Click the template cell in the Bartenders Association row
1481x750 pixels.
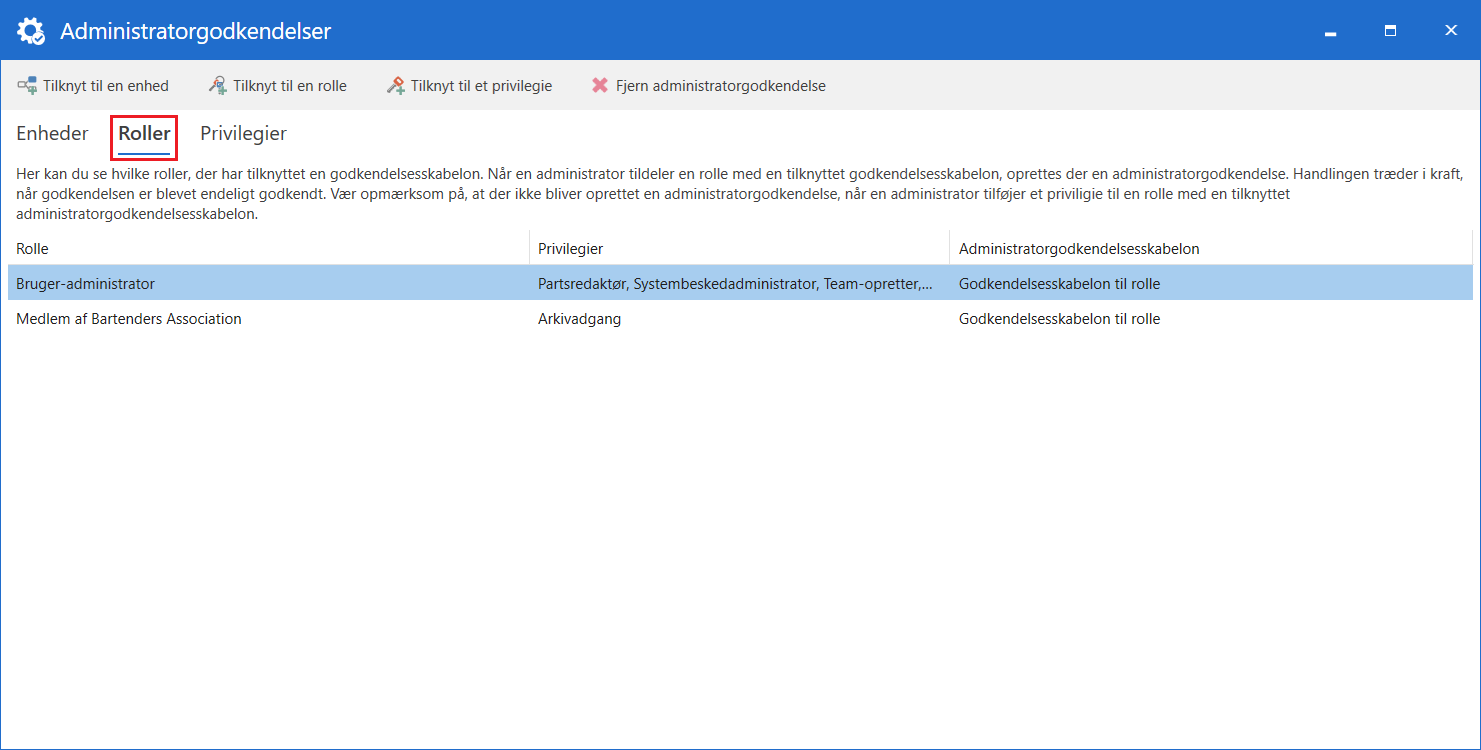click(1059, 319)
